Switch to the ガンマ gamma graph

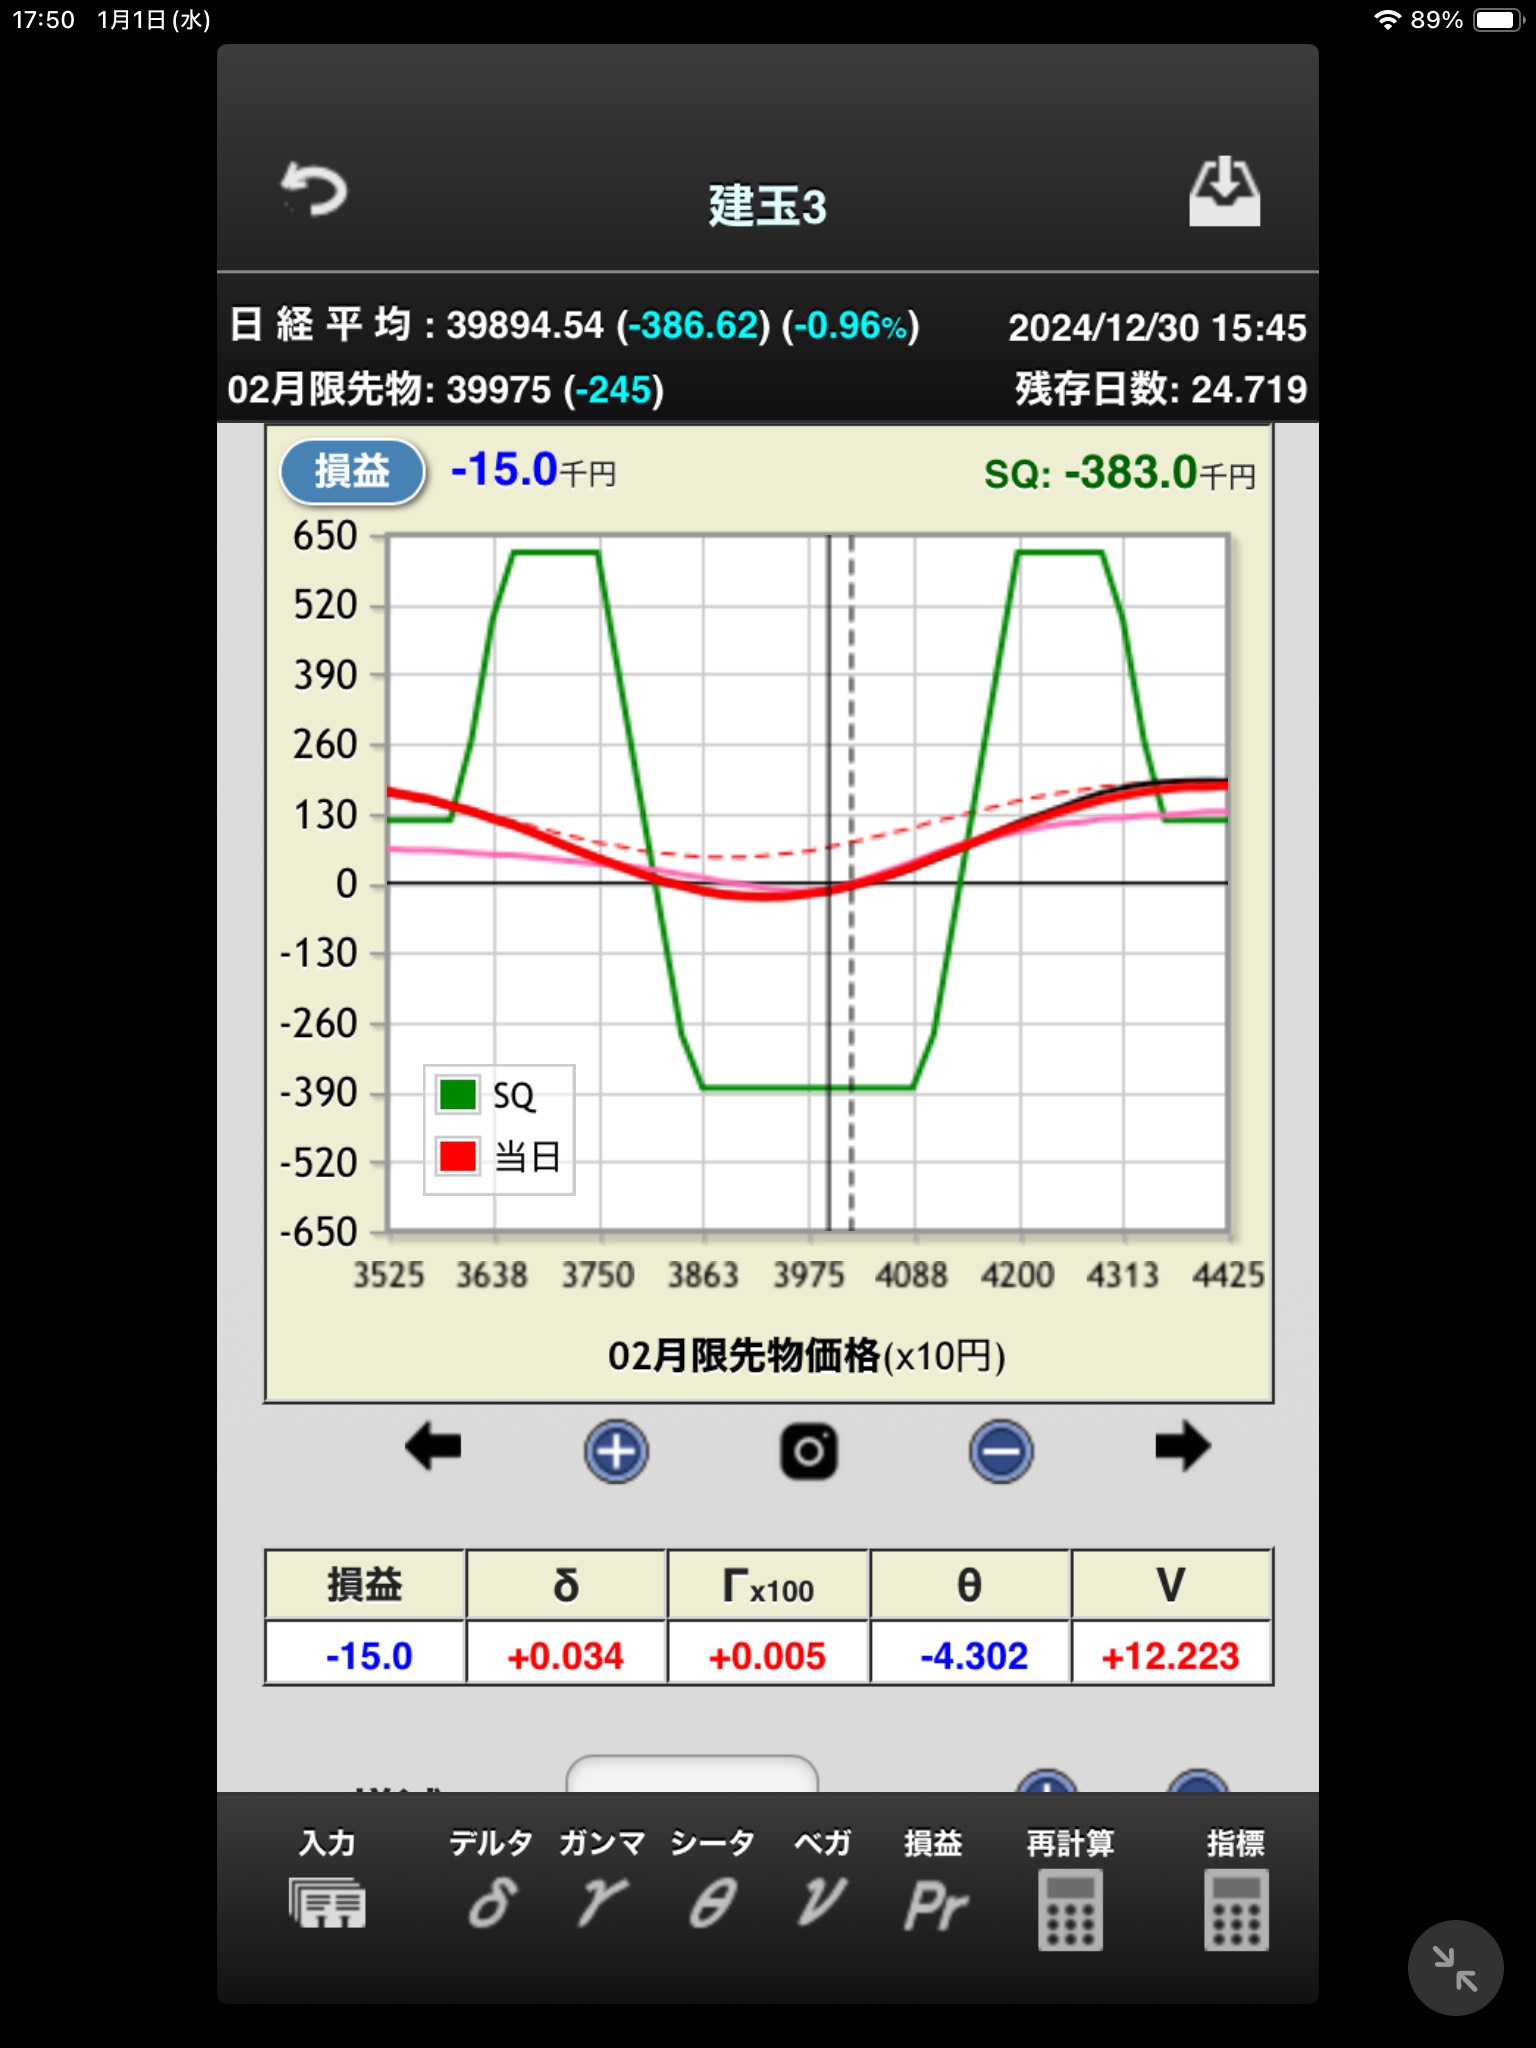pyautogui.click(x=602, y=1885)
